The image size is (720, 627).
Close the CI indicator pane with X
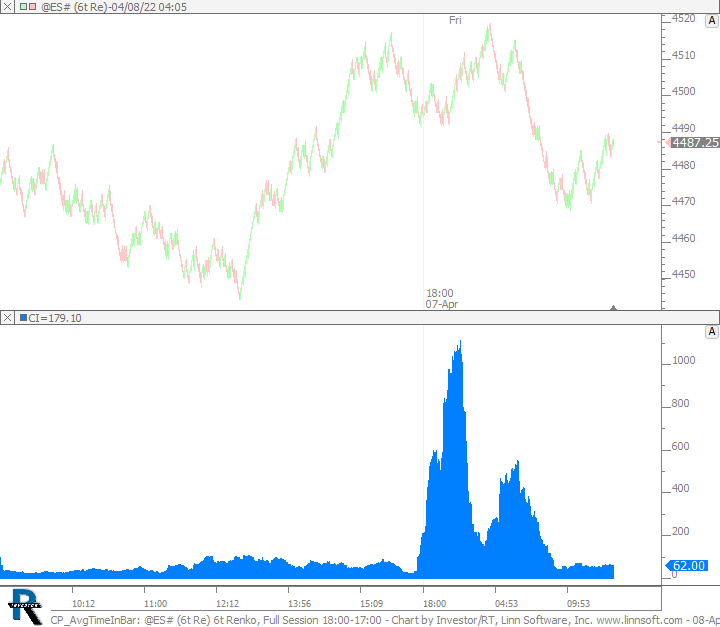pos(7,317)
